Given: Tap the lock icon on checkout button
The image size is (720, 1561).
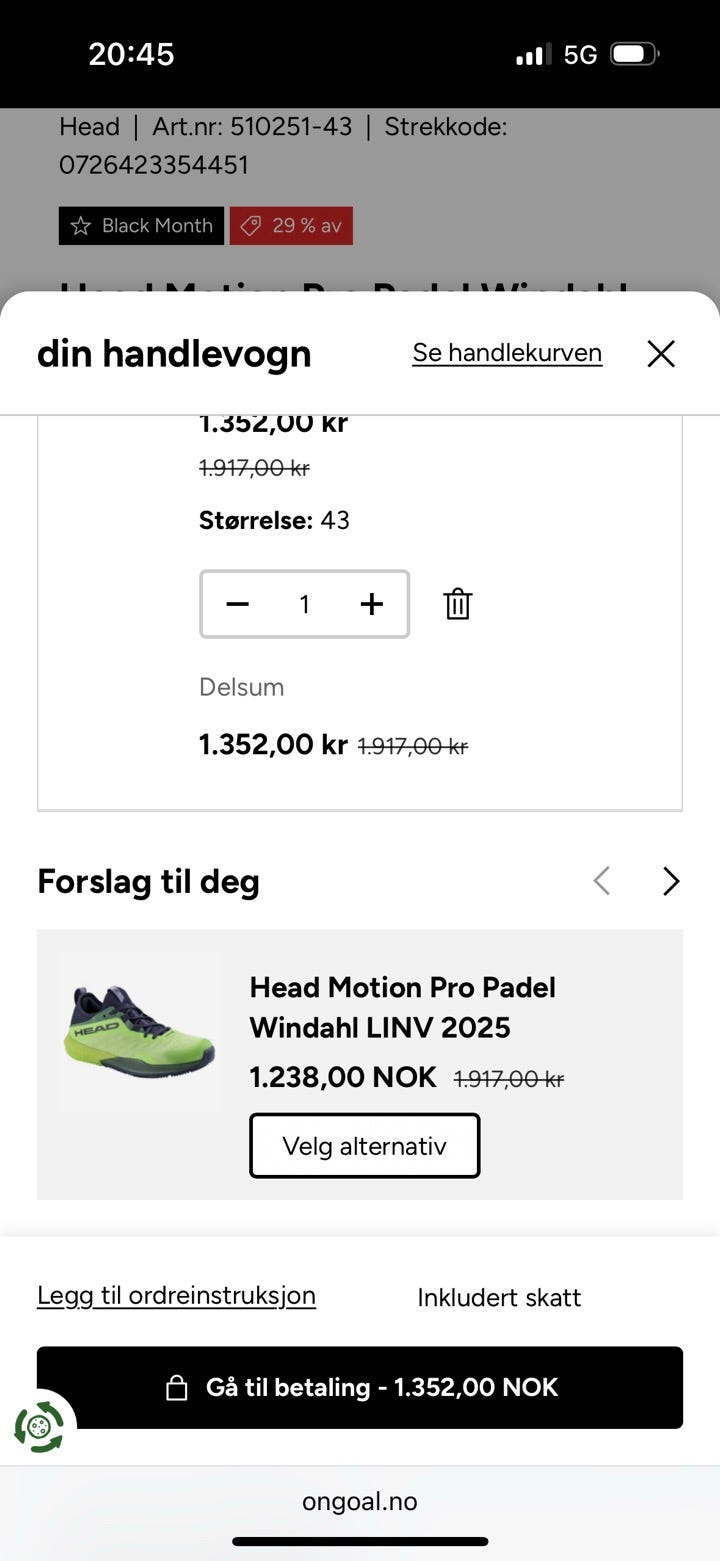Looking at the screenshot, I should pyautogui.click(x=177, y=1388).
